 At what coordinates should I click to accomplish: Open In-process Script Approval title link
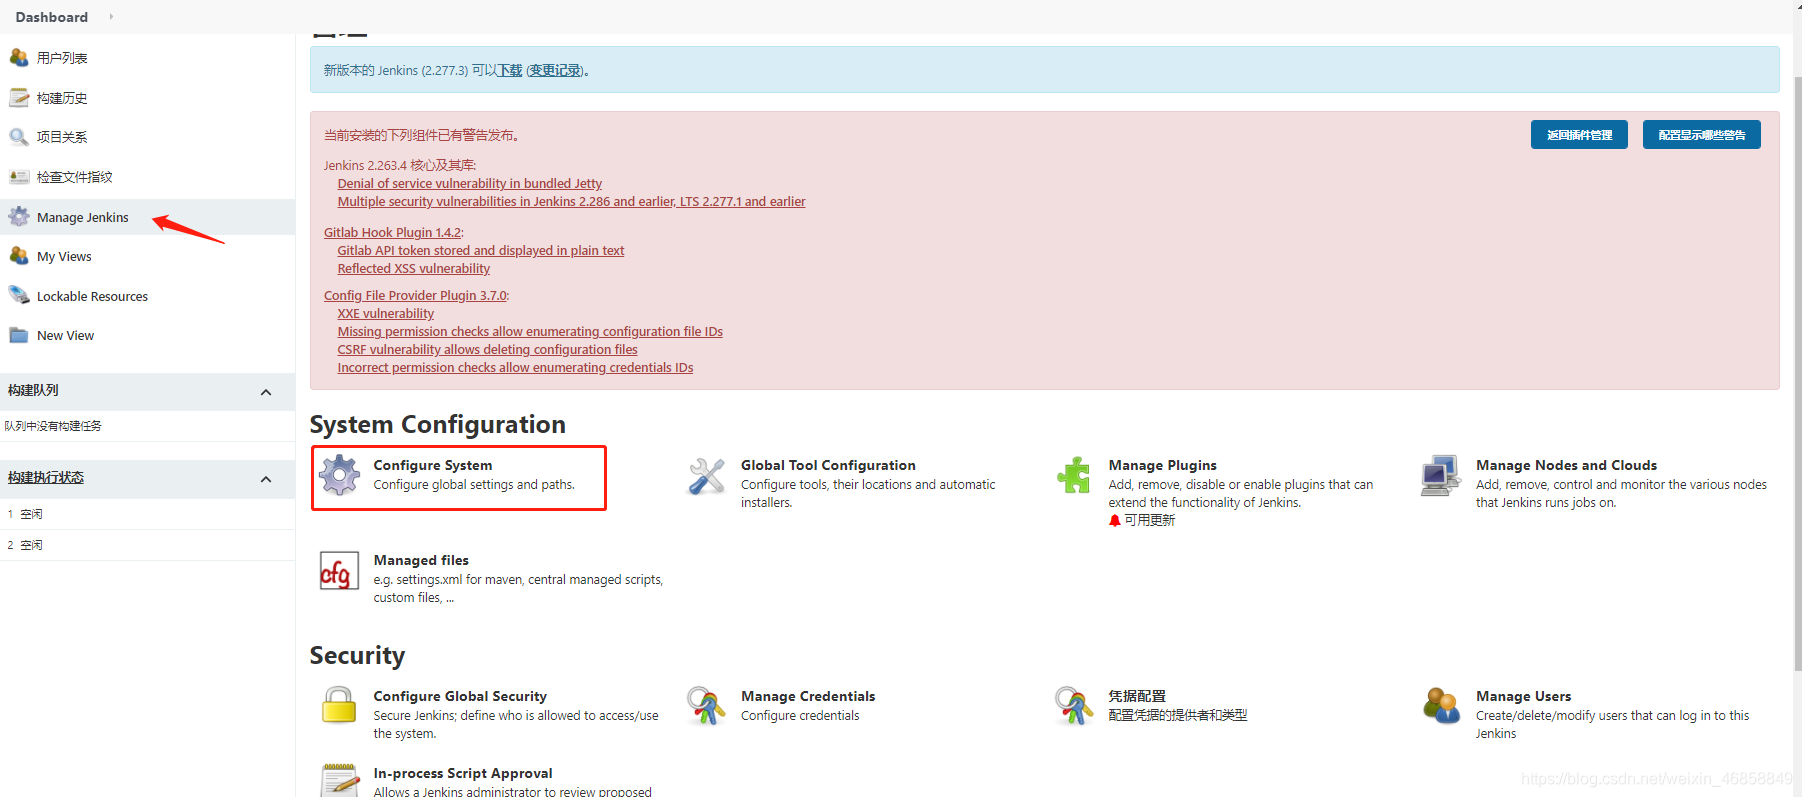pyautogui.click(x=463, y=773)
